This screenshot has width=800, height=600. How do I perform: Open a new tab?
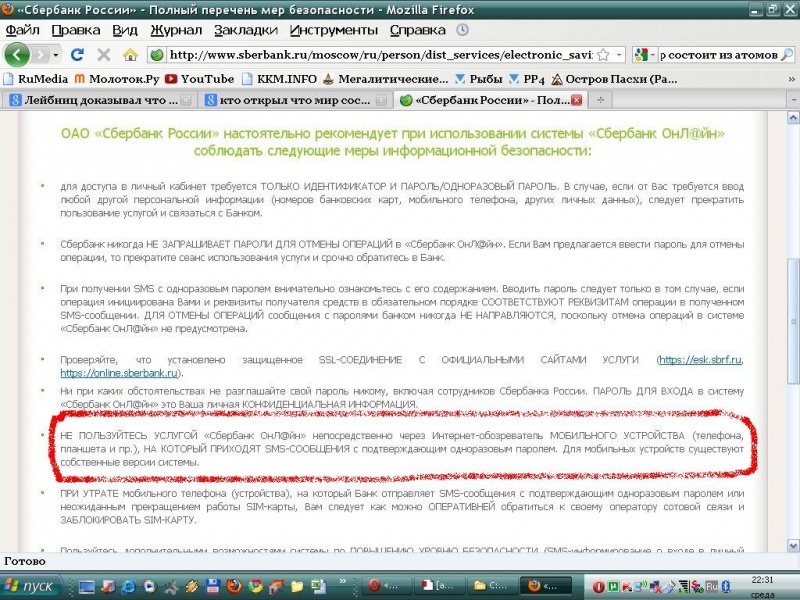coord(601,100)
